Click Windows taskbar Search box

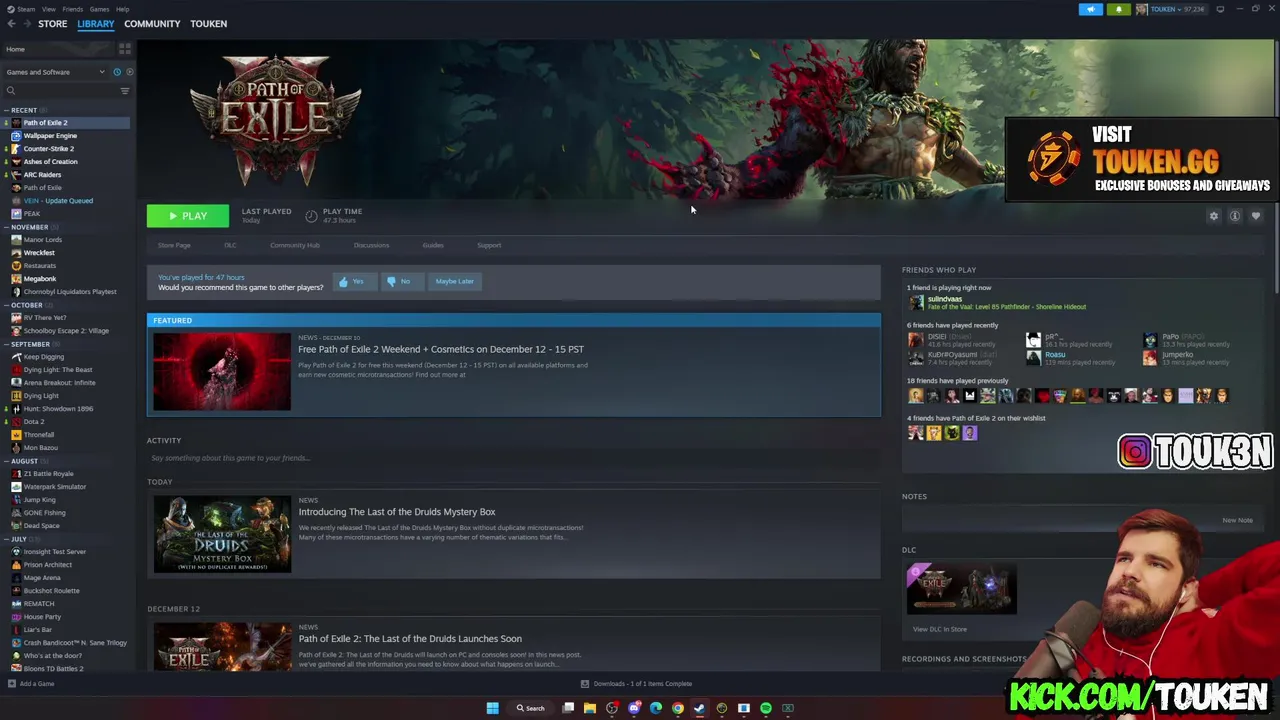pos(531,708)
